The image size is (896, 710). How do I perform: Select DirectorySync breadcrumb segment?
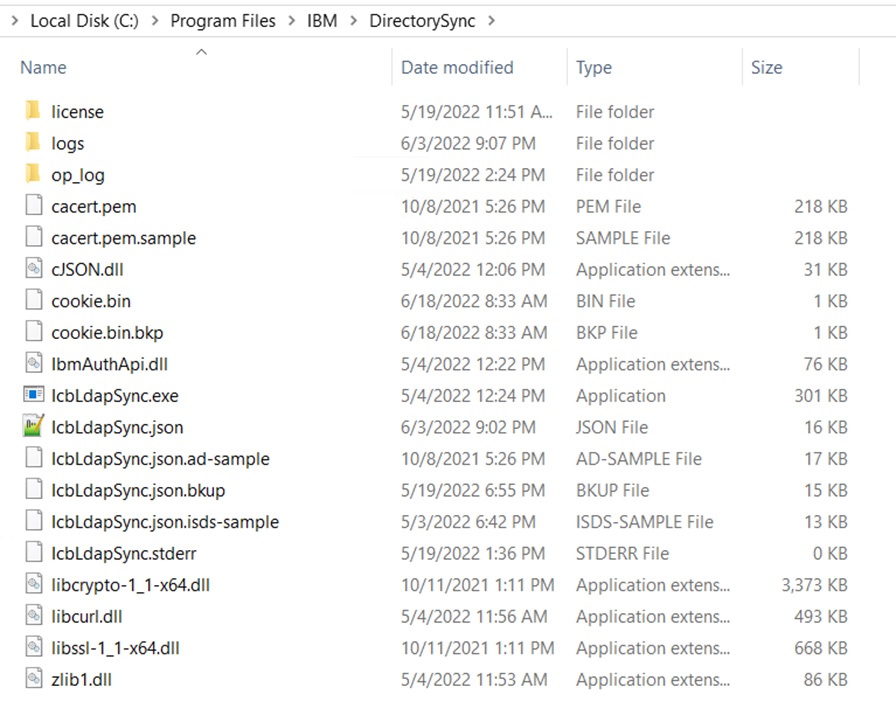pyautogui.click(x=422, y=21)
